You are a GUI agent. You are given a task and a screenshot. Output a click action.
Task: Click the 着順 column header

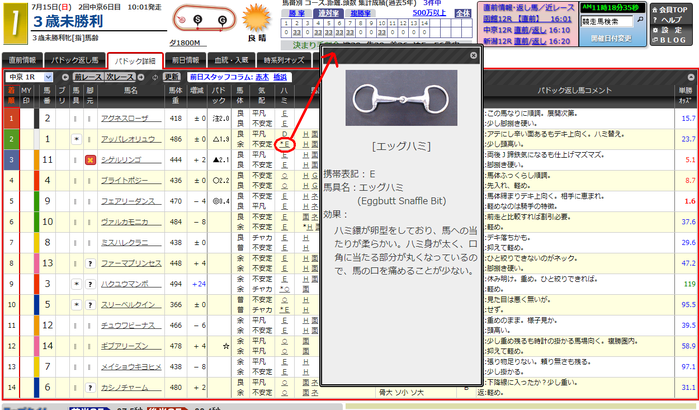pyautogui.click(x=11, y=95)
